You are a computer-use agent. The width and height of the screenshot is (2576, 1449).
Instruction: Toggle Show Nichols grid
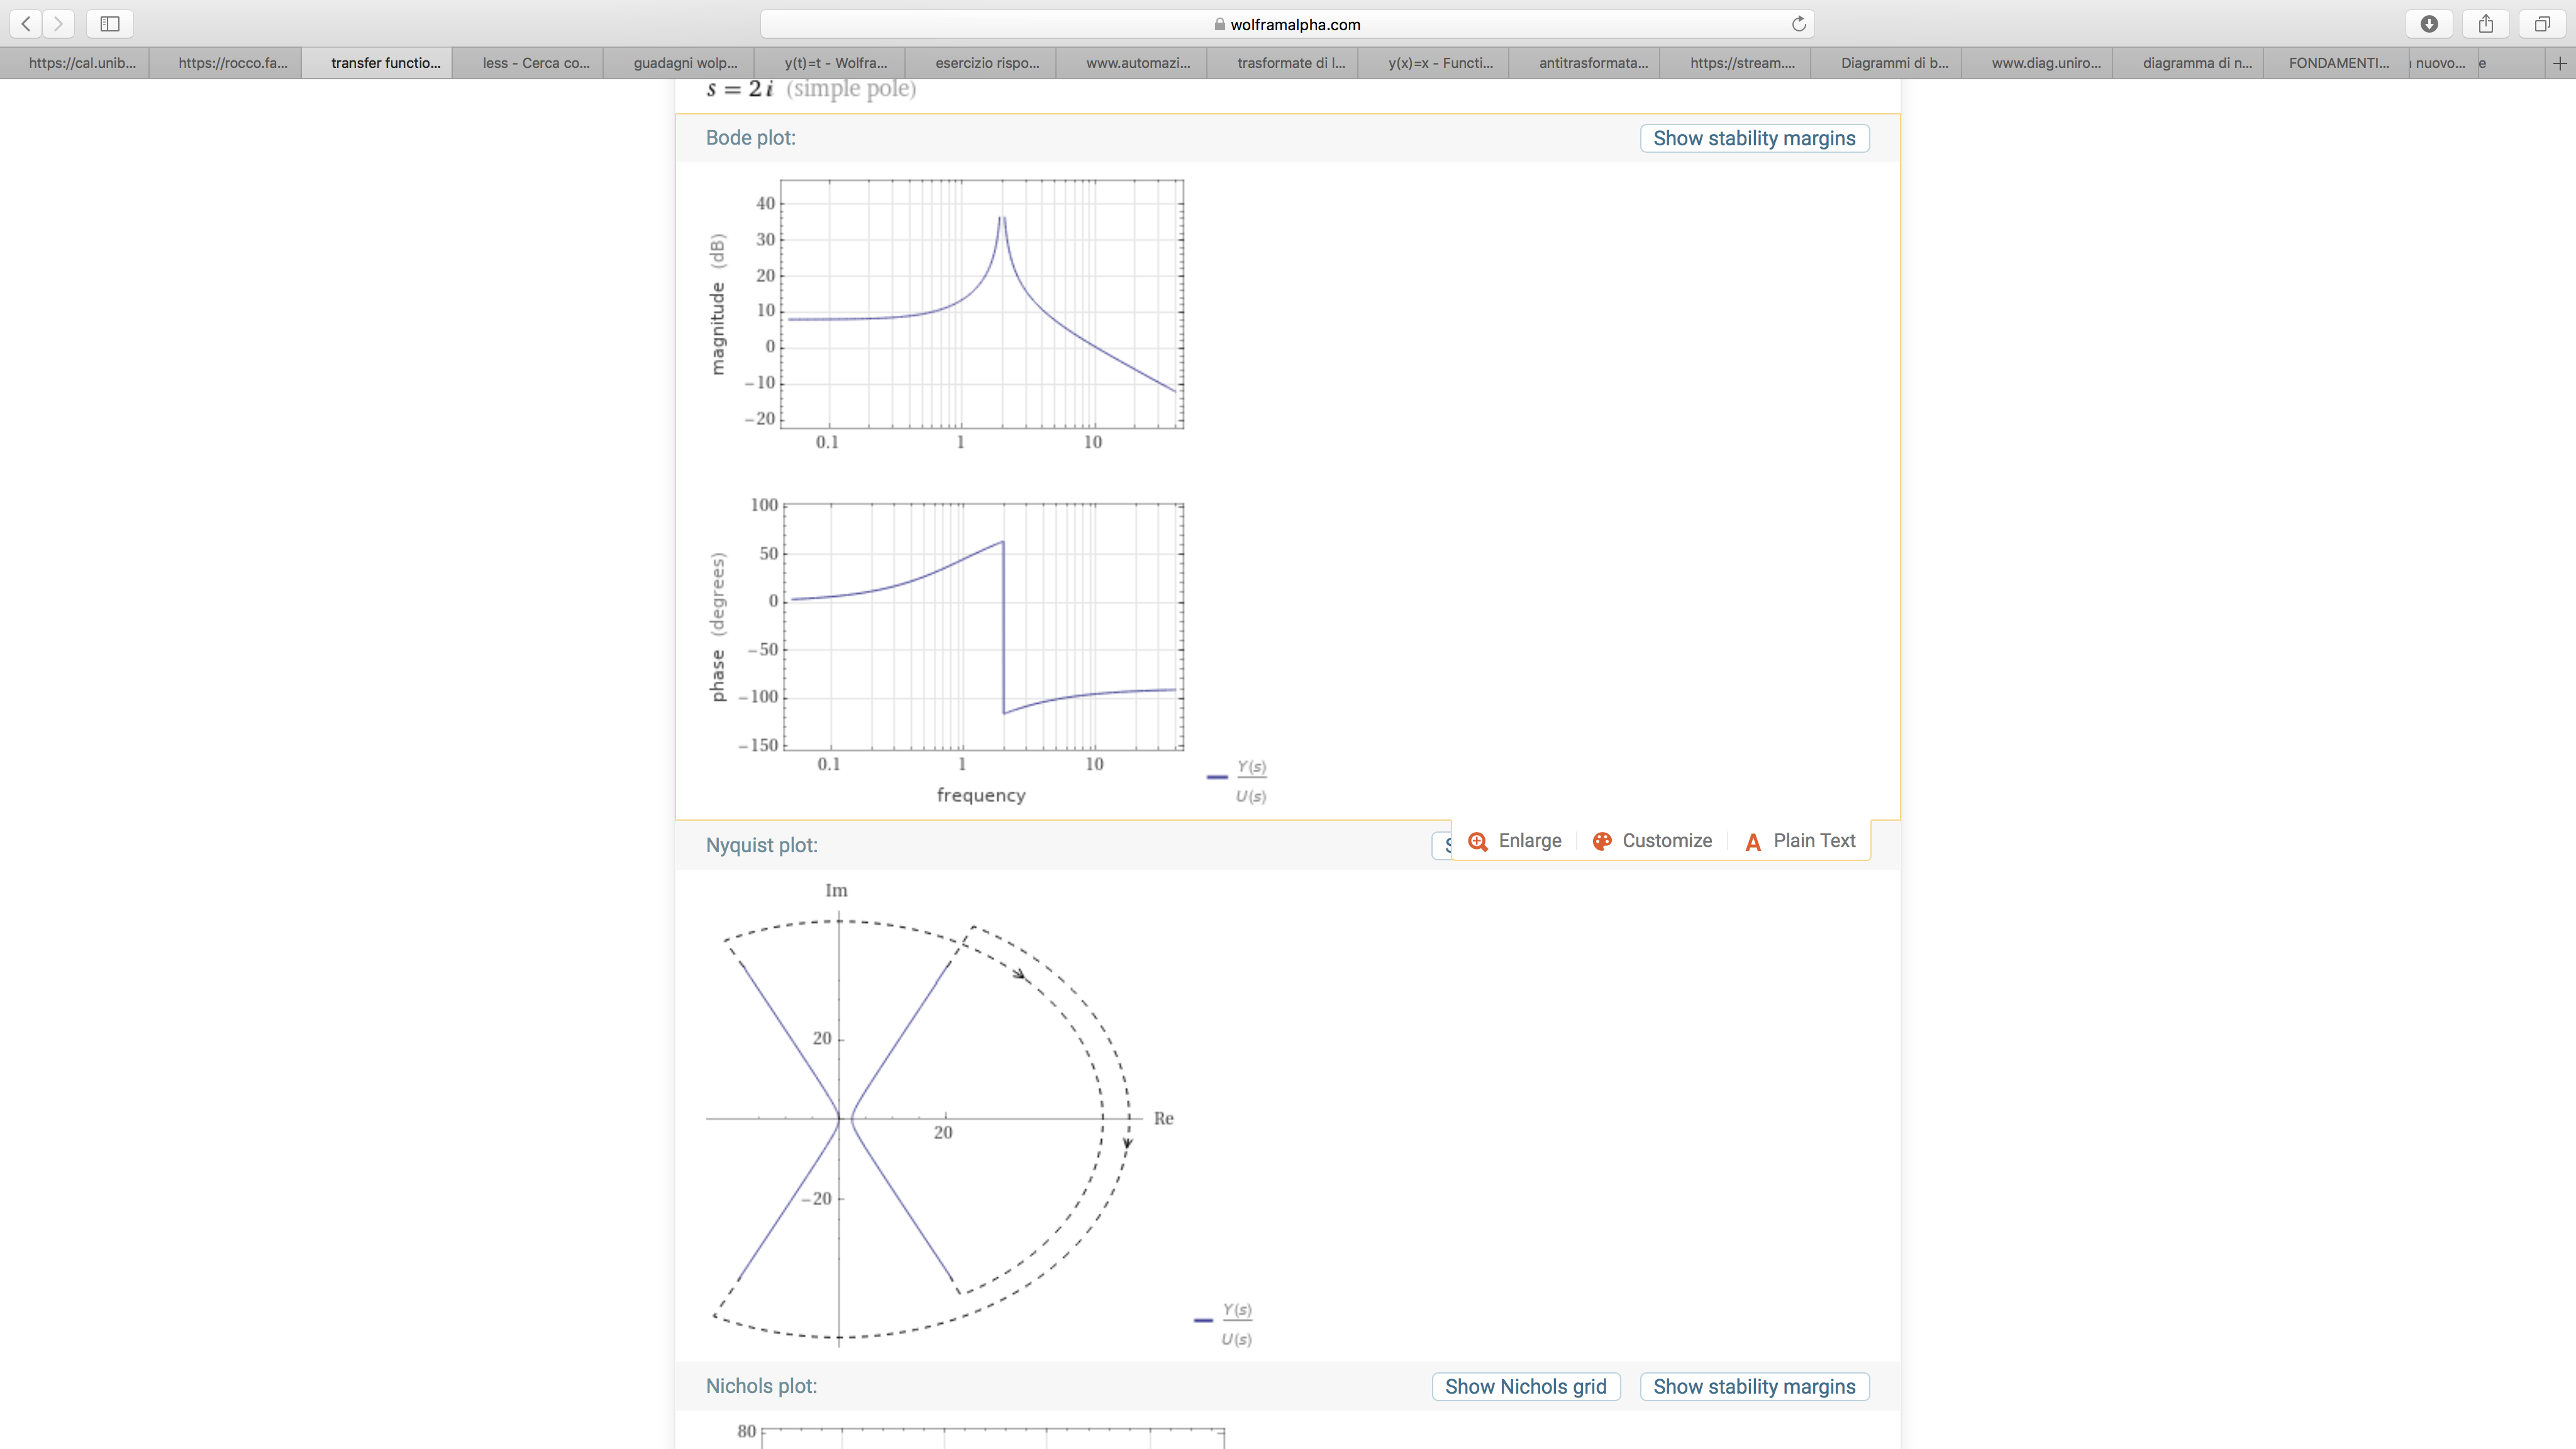[1525, 1386]
